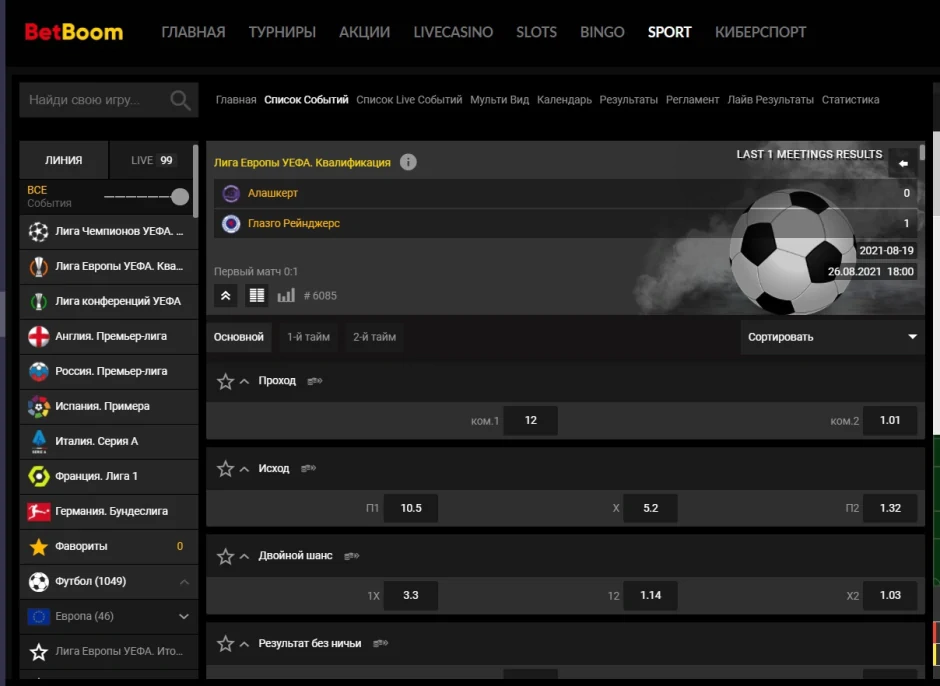Viewport: 940px width, 686px height.
Task: Click the search magnifier icon
Action: [x=180, y=100]
